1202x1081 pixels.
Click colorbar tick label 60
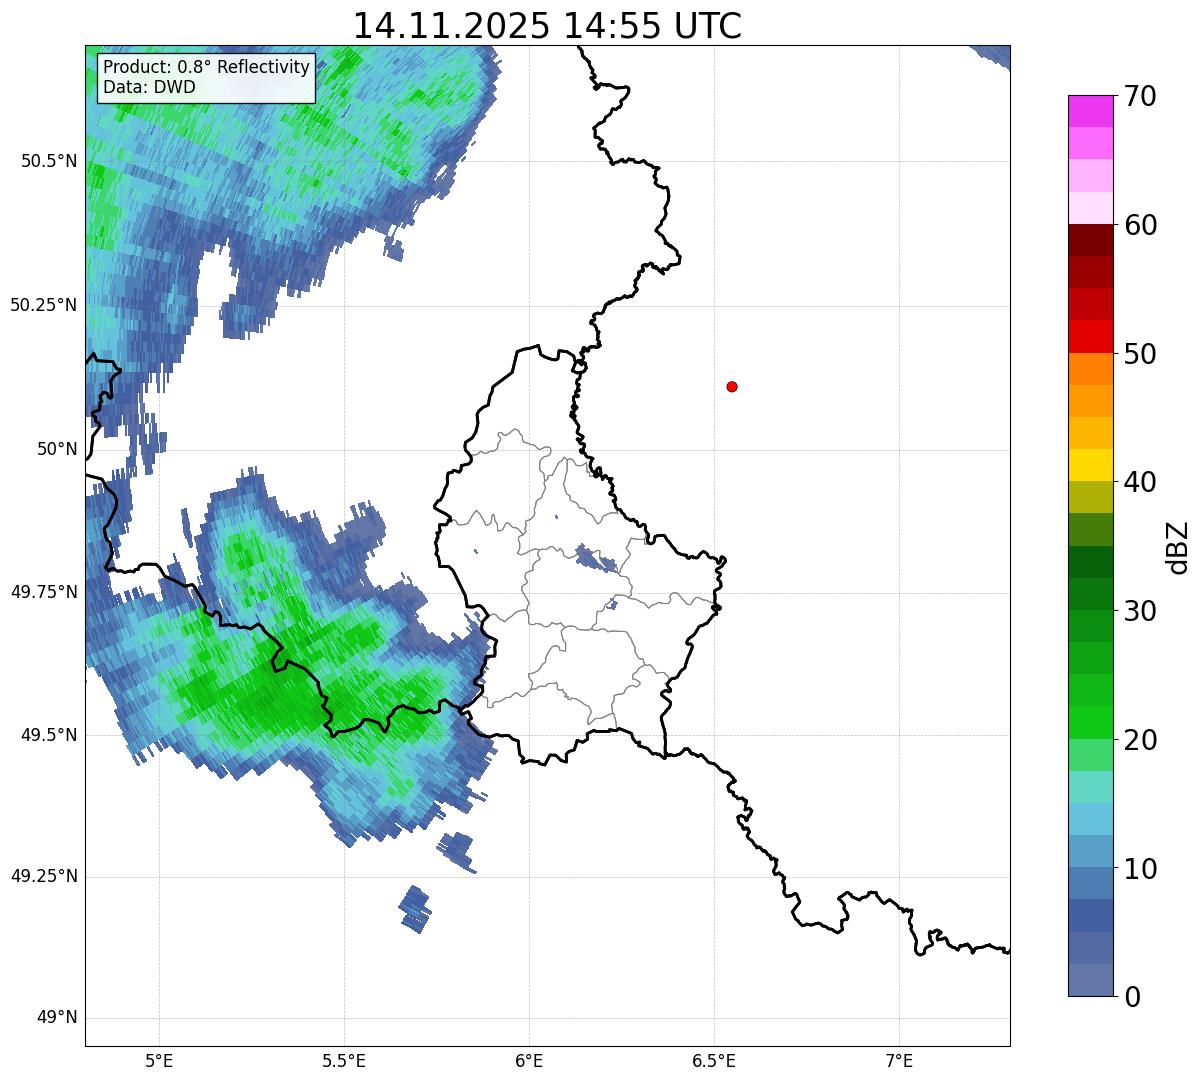[x=1140, y=225]
